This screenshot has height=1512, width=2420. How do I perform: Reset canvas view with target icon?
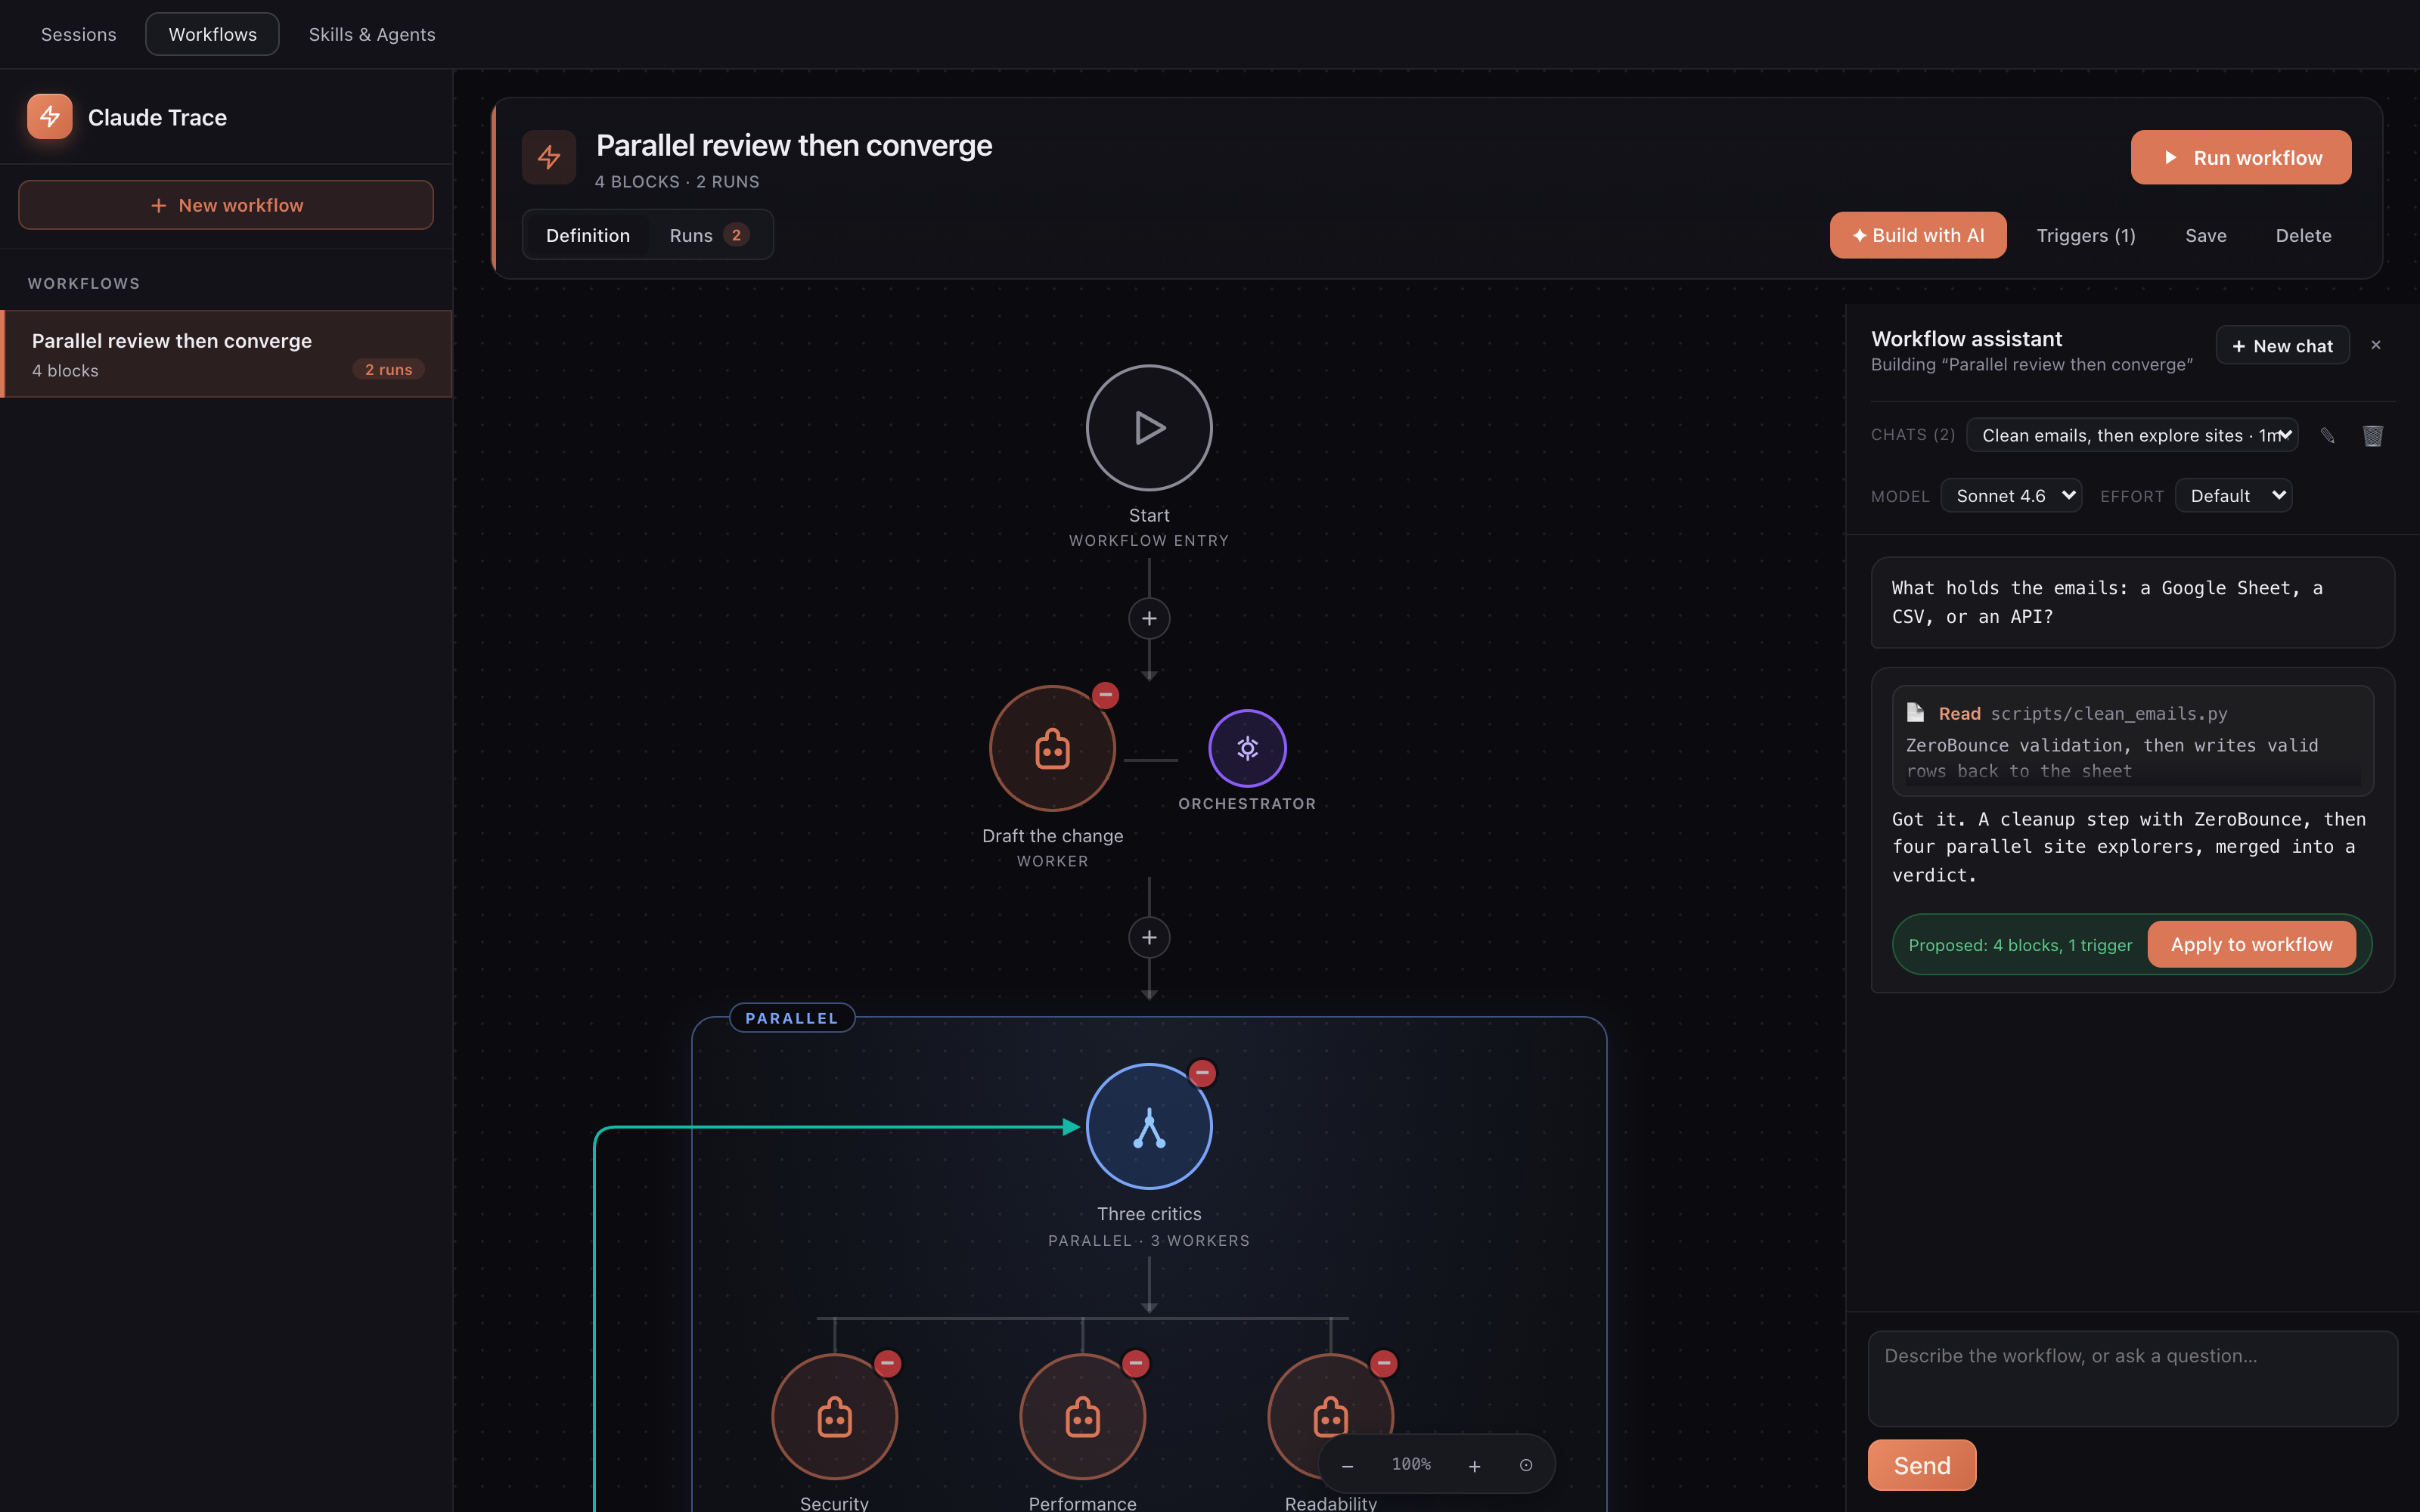(1526, 1465)
